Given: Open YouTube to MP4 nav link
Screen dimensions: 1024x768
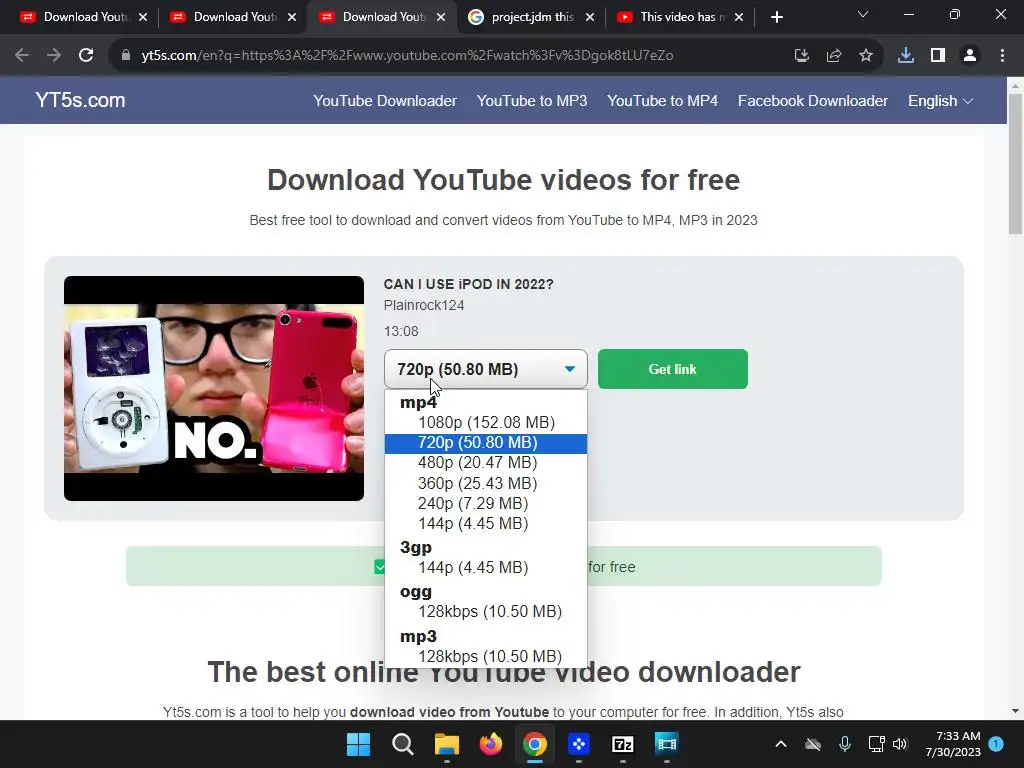Looking at the screenshot, I should [662, 101].
